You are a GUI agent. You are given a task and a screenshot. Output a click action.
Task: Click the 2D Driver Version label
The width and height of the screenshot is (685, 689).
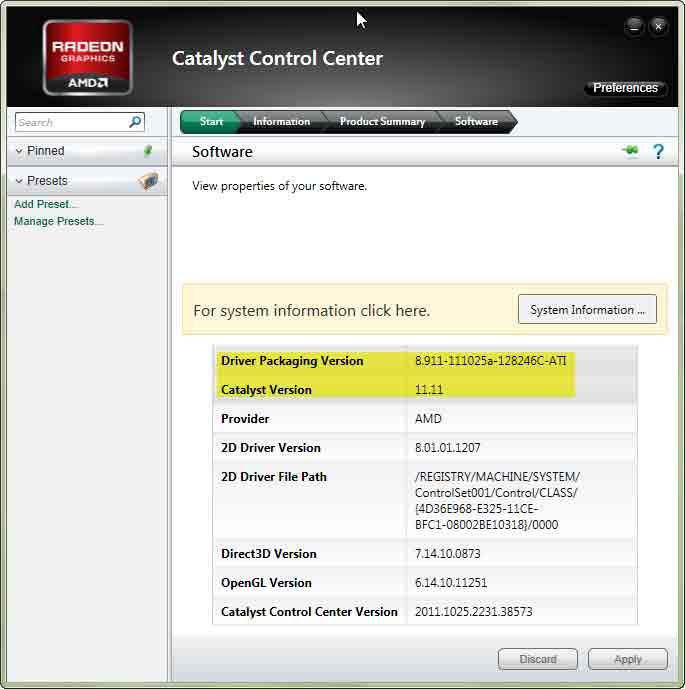point(271,448)
